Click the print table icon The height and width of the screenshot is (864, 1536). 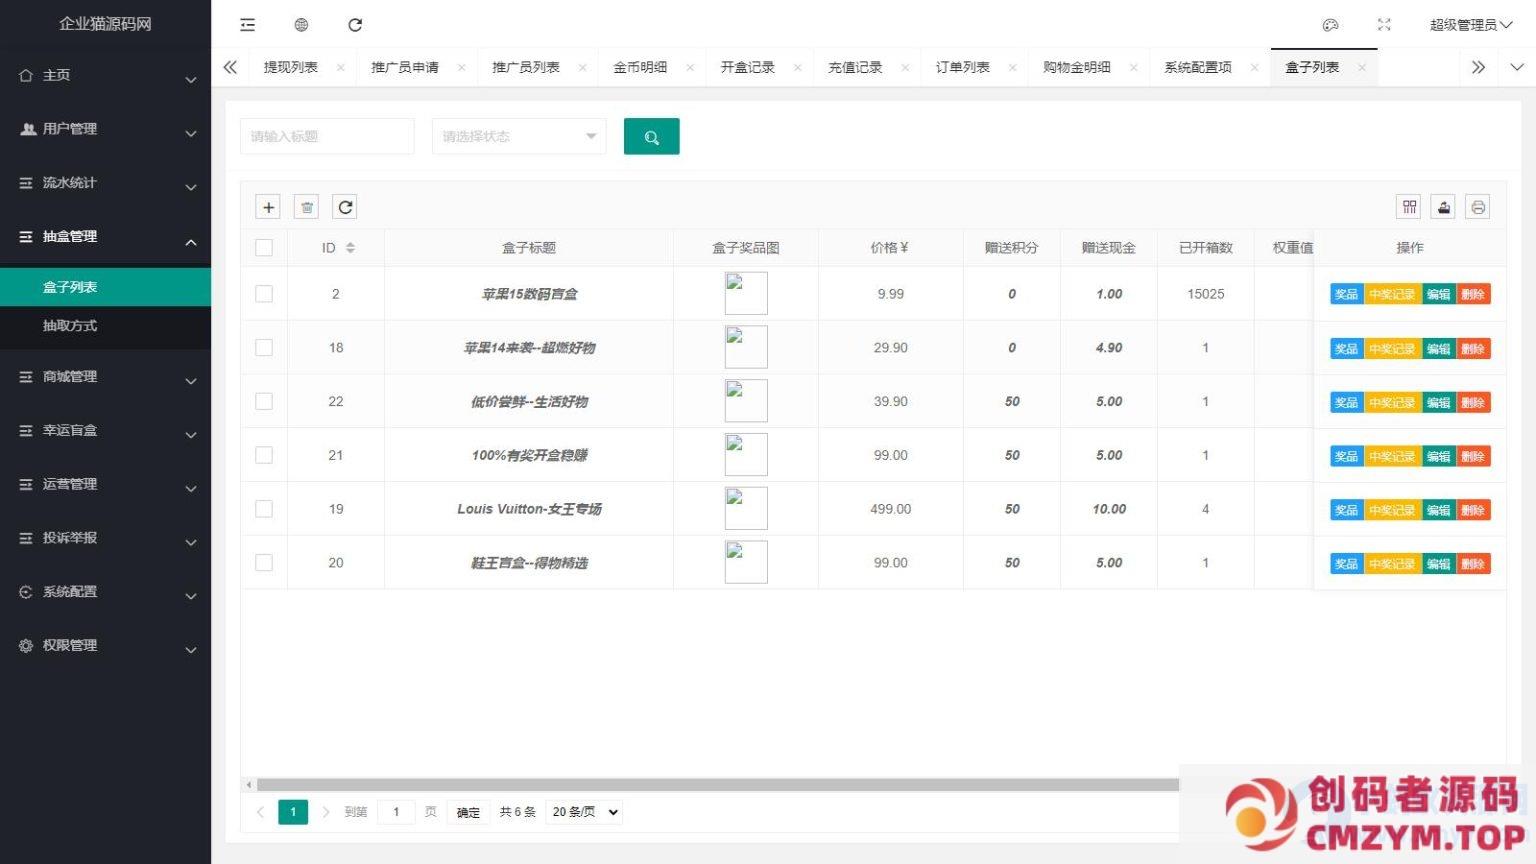1477,207
